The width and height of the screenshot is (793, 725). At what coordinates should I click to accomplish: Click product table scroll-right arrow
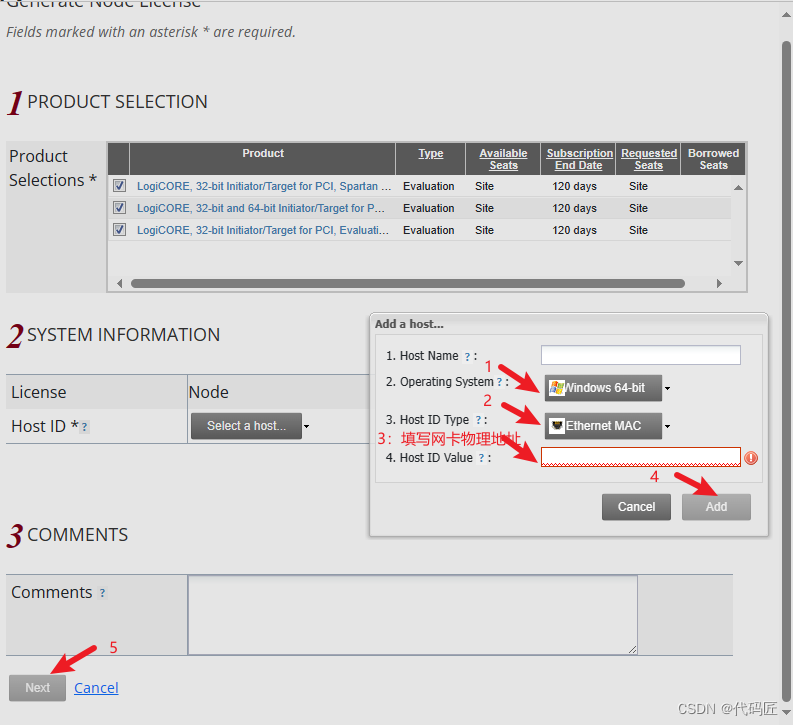pyautogui.click(x=719, y=283)
